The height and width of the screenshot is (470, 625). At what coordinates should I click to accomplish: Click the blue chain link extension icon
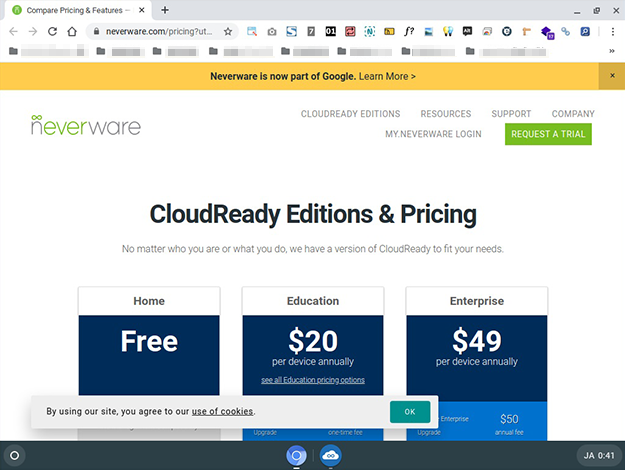pyautogui.click(x=565, y=31)
